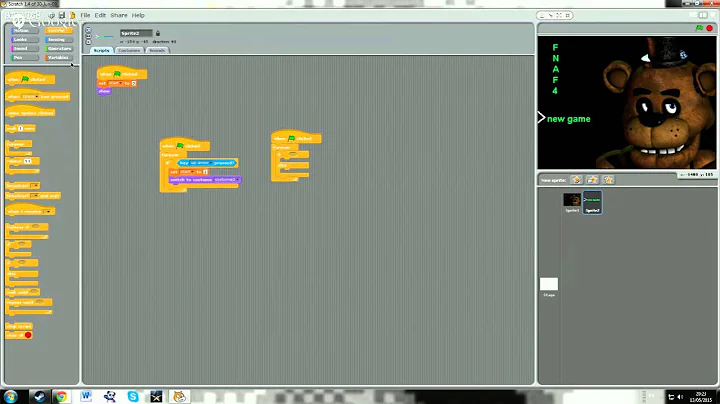Image resolution: width=720 pixels, height=404 pixels.
Task: Open the Help menu
Action: pyautogui.click(x=138, y=15)
